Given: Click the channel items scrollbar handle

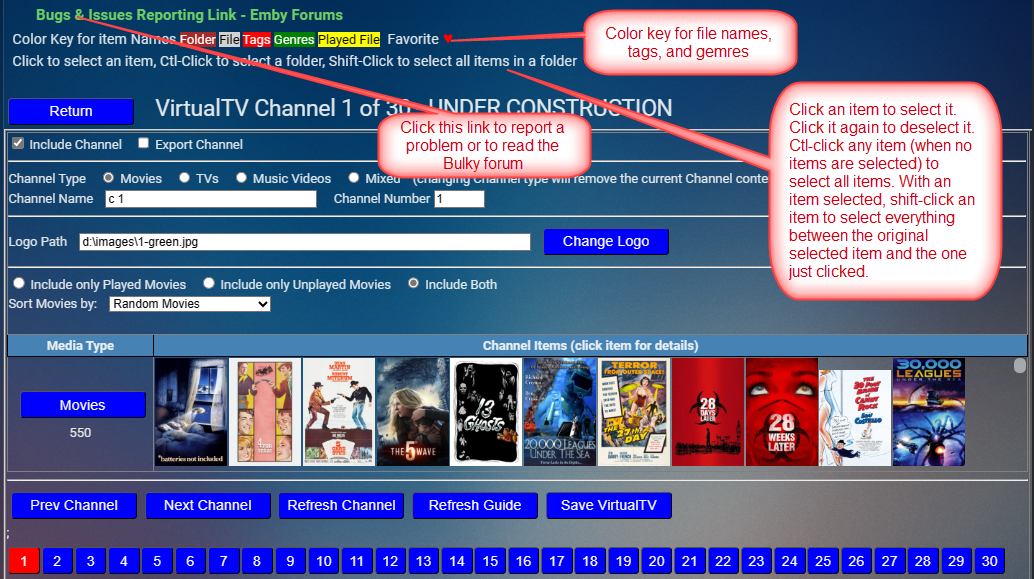Looking at the screenshot, I should coord(1020,365).
